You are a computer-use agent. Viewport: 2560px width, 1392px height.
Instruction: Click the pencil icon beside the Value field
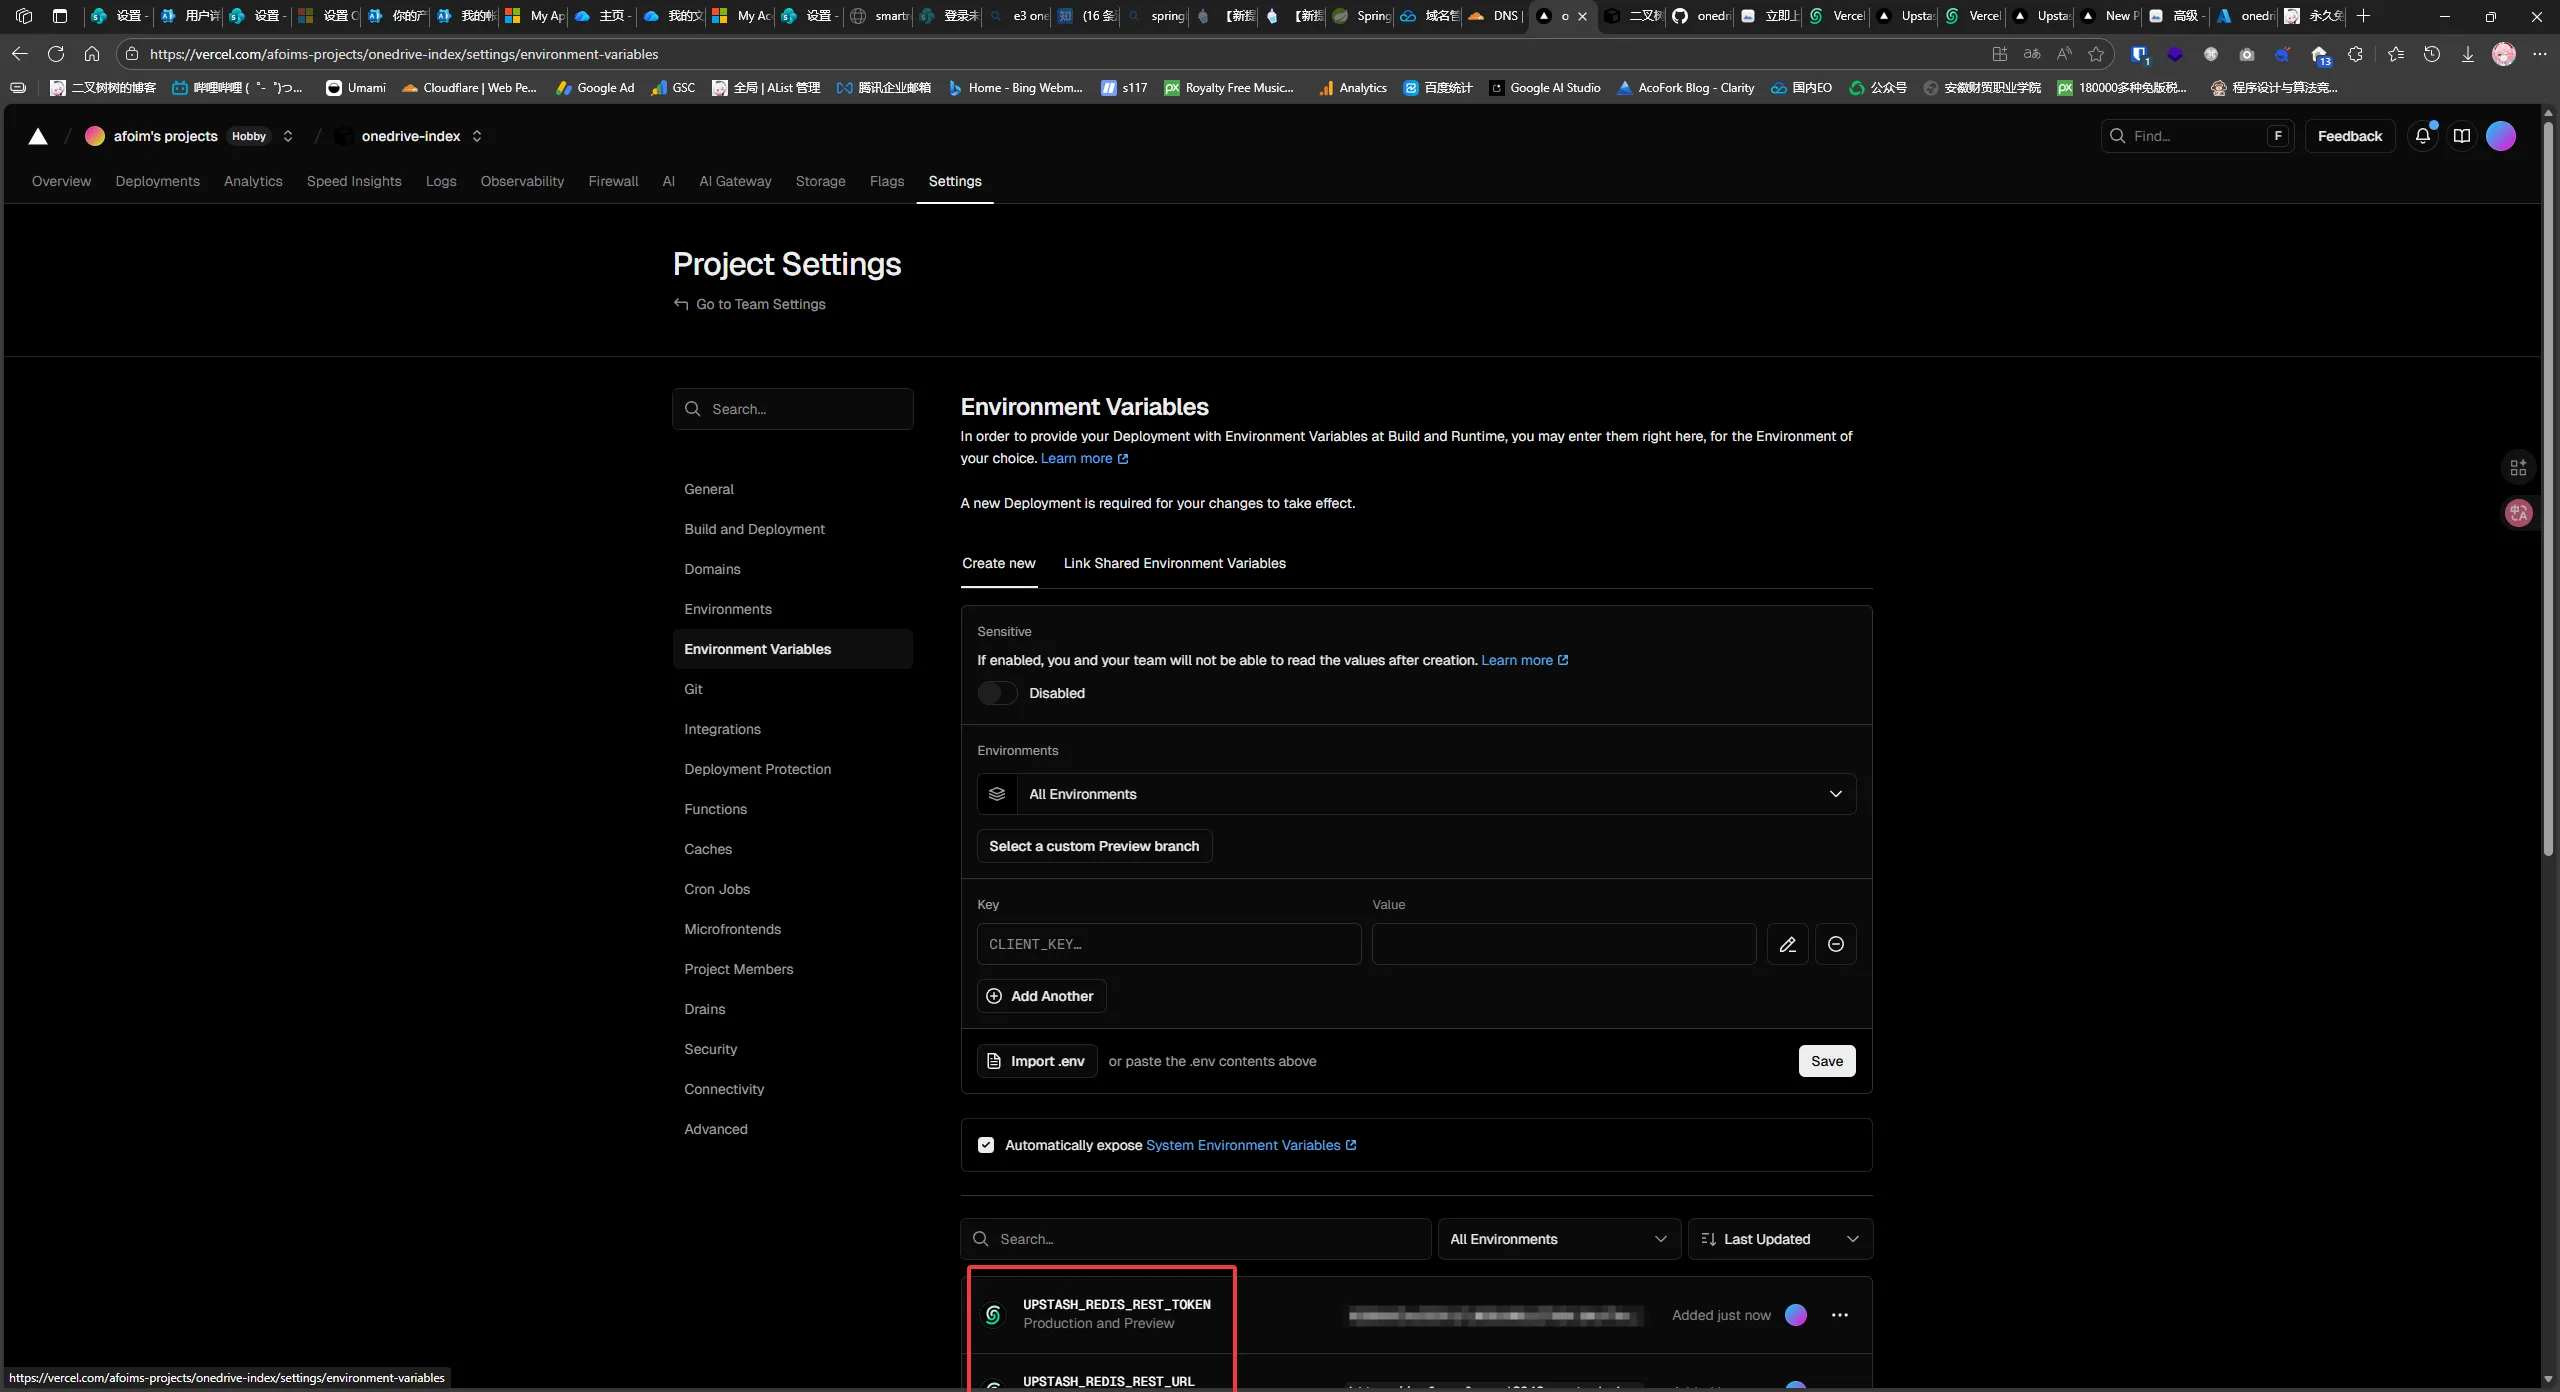[x=1787, y=944]
